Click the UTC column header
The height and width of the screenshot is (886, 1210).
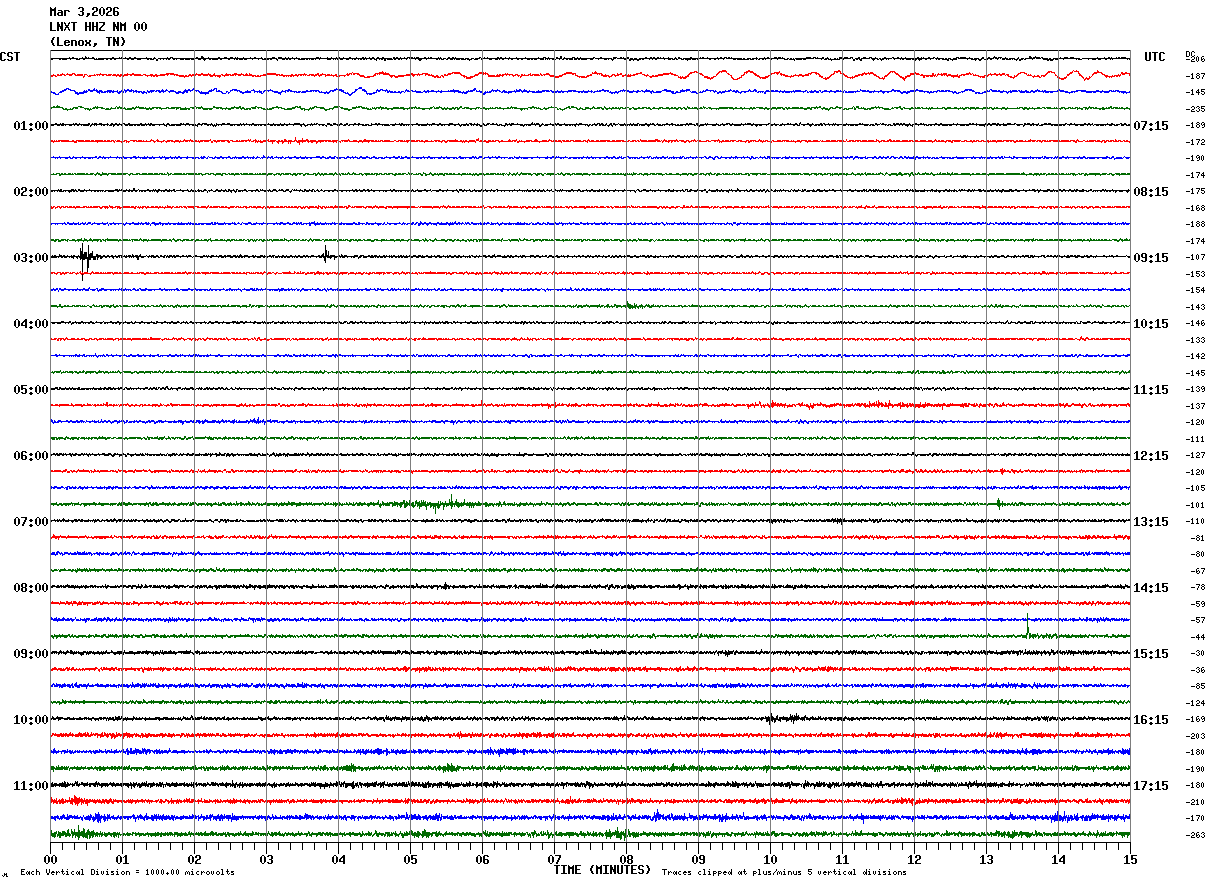point(1155,57)
